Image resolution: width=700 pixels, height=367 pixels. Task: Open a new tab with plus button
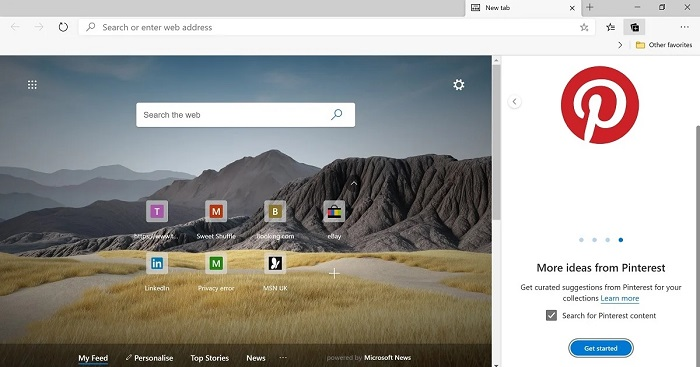point(590,8)
